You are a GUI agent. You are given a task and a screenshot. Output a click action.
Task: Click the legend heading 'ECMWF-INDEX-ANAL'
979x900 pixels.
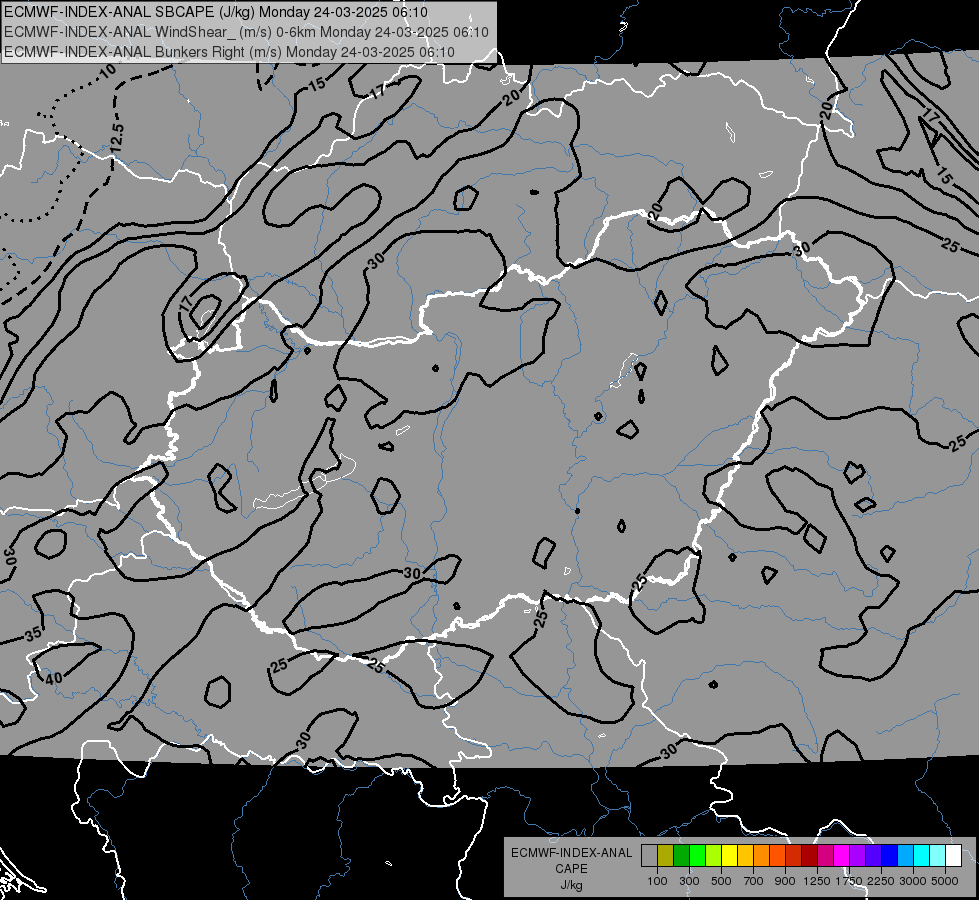[571, 853]
